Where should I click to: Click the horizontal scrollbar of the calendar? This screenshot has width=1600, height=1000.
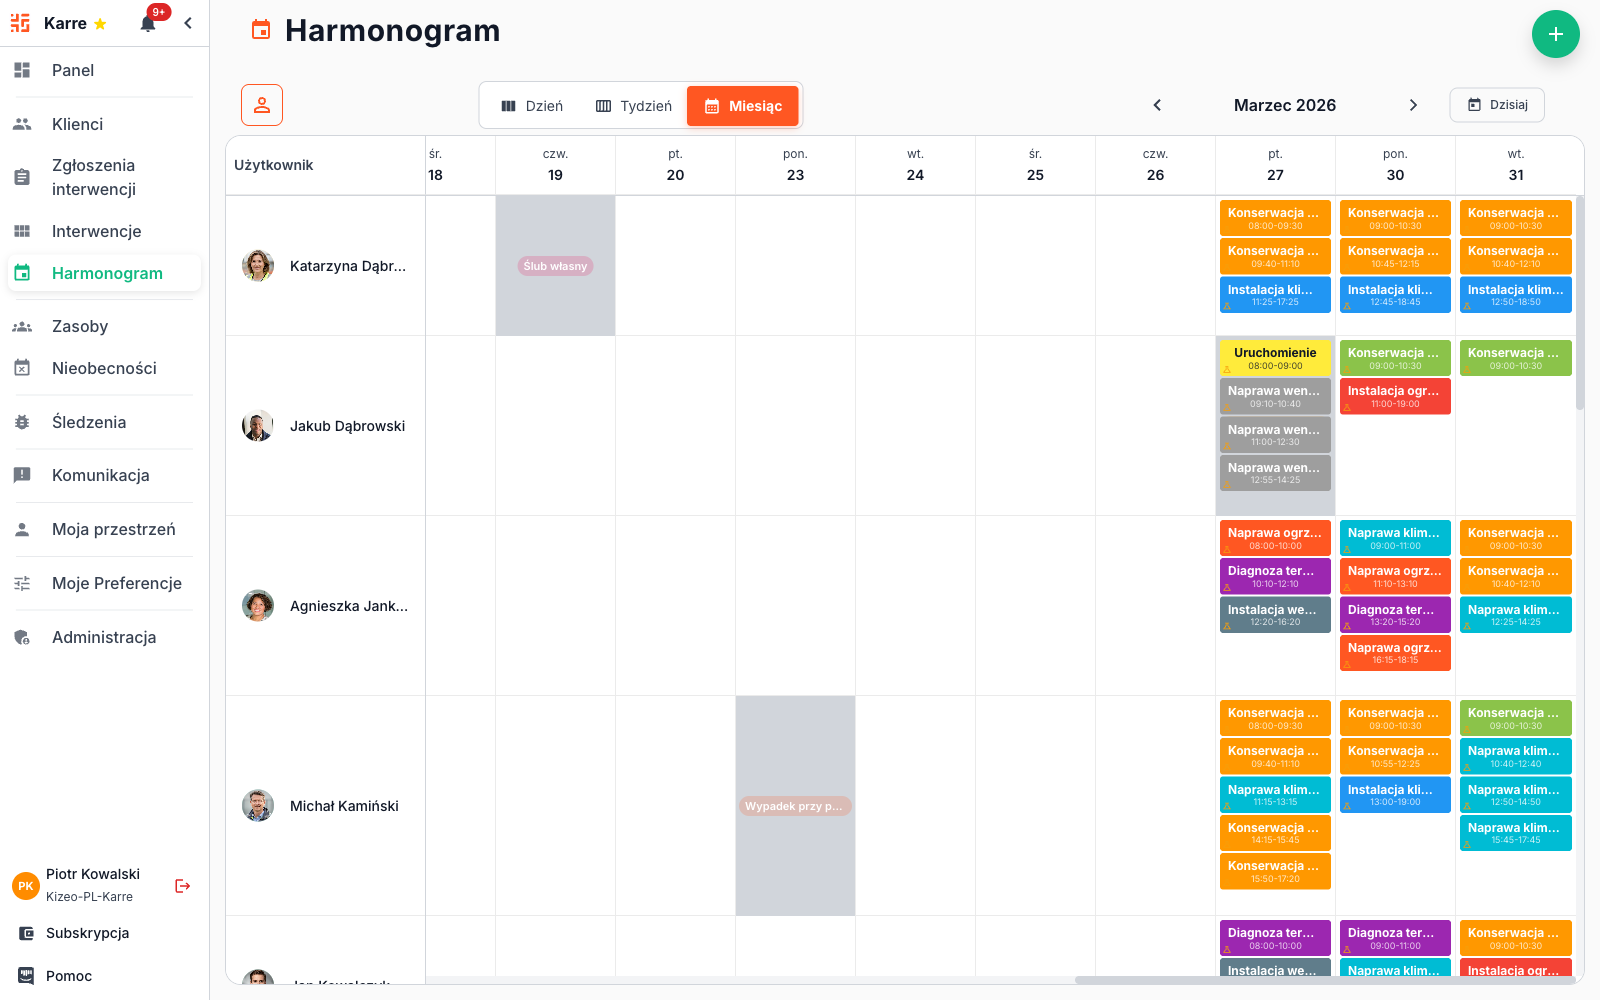1320,980
